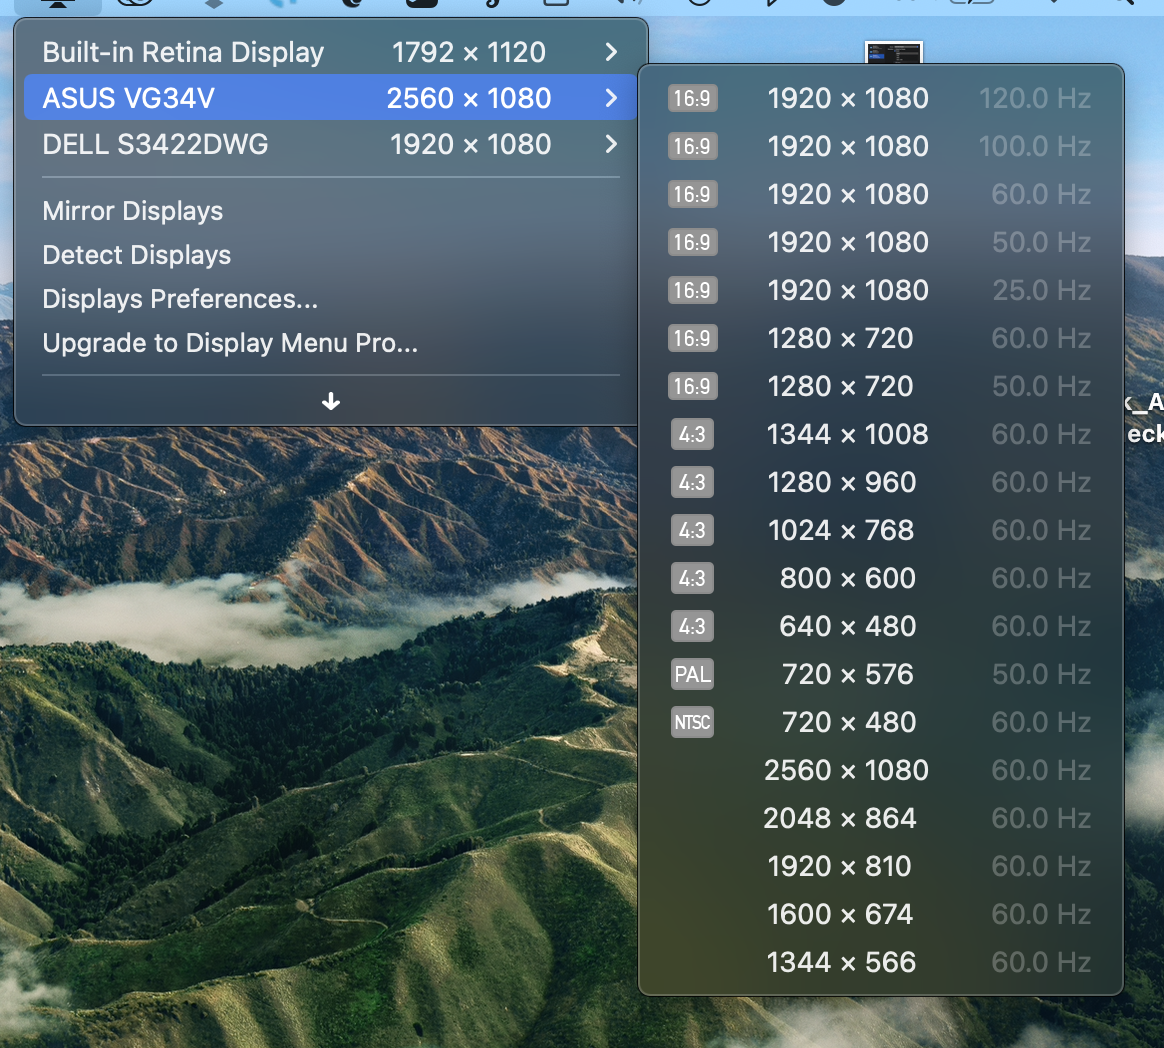
Task: Click the down arrow at the menu bottom
Action: coord(330,402)
